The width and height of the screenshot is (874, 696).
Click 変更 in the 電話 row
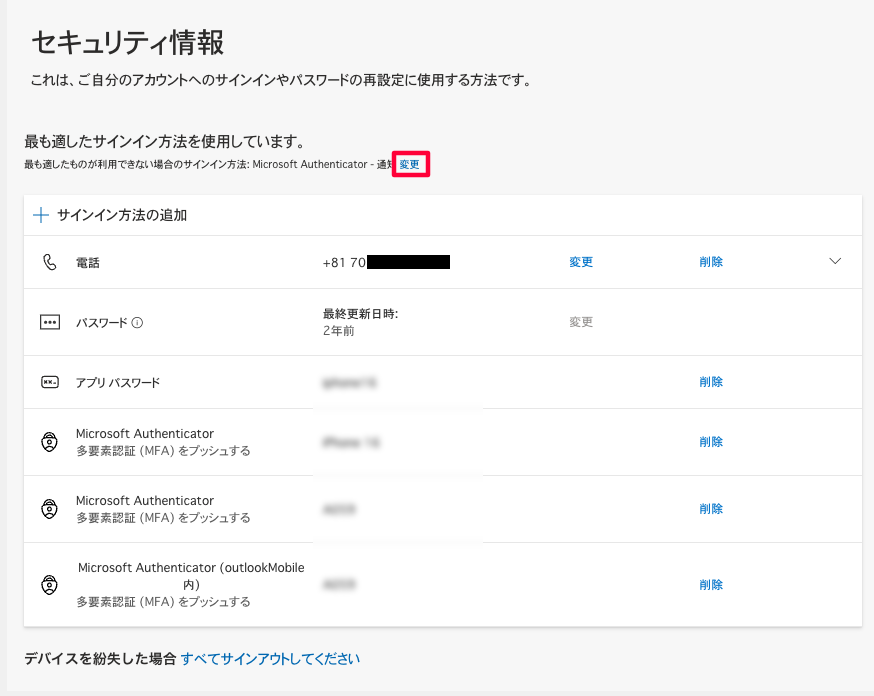click(x=581, y=262)
